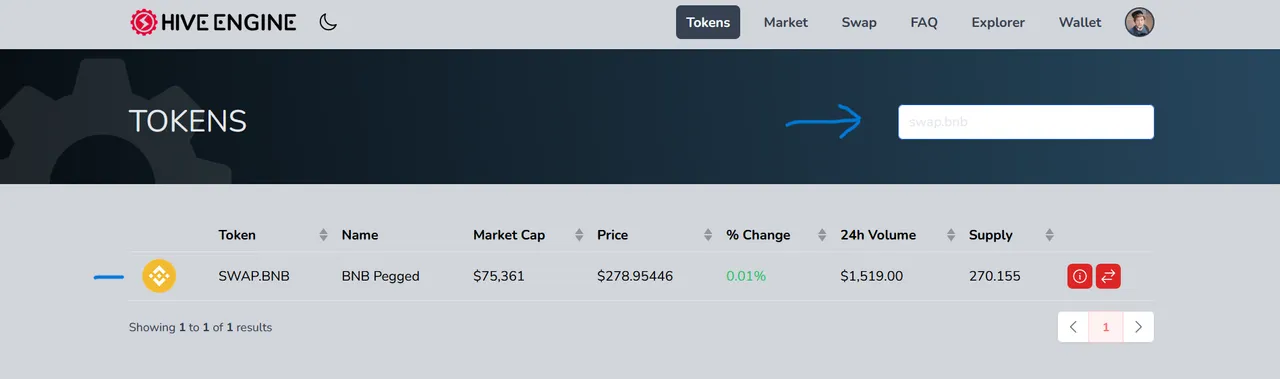This screenshot has height=379, width=1280.
Task: Go to previous page chevron
Action: pos(1073,327)
